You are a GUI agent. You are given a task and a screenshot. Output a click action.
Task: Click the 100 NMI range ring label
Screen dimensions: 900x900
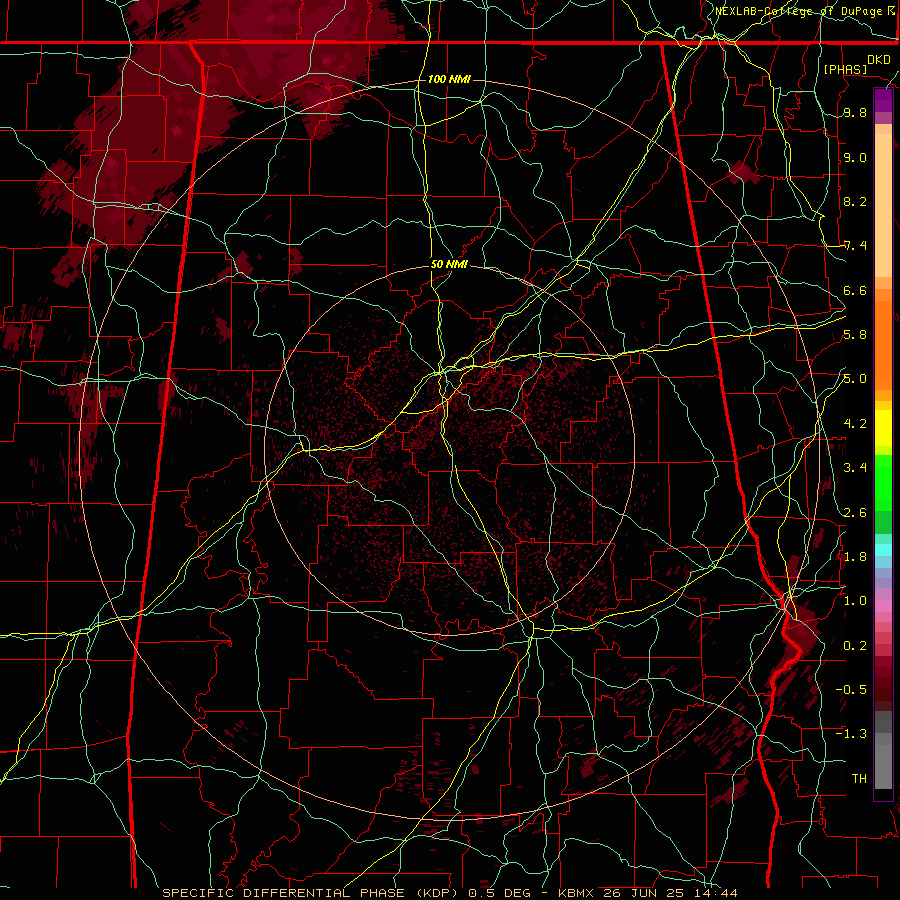449,79
